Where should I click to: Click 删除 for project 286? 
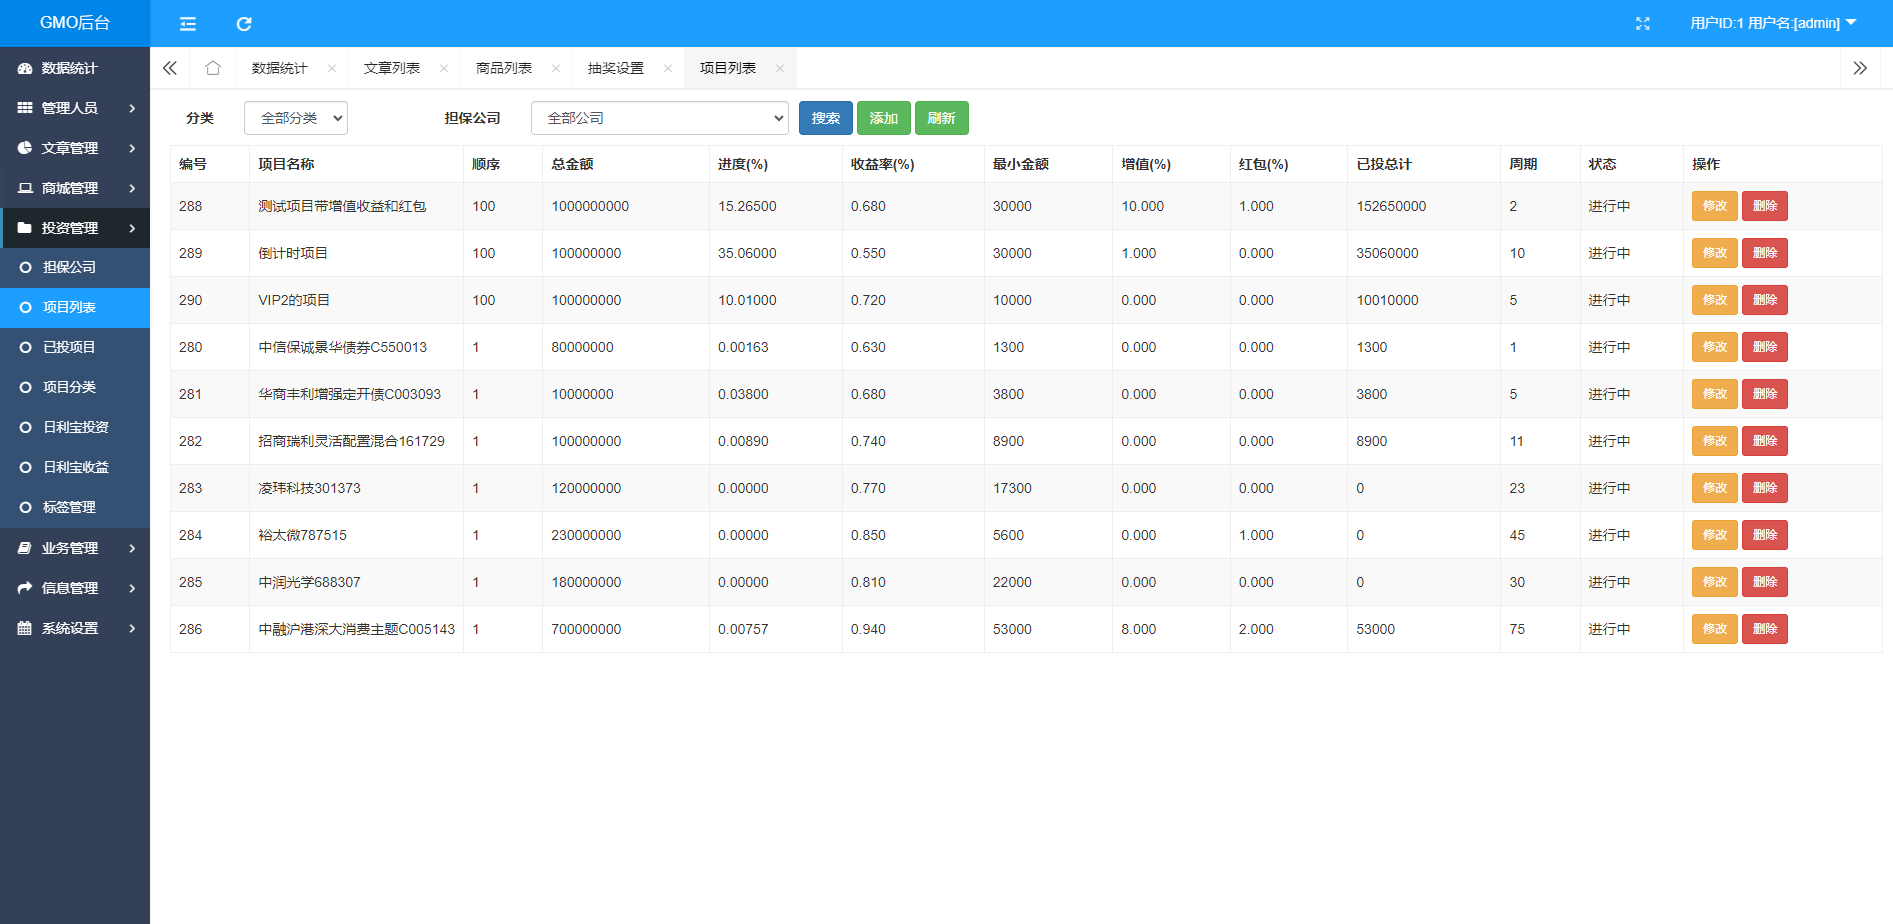[1764, 629]
